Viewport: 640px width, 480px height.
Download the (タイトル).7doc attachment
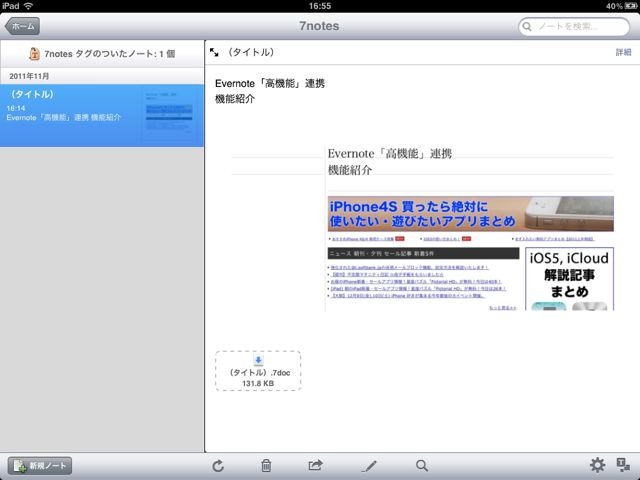(x=258, y=371)
